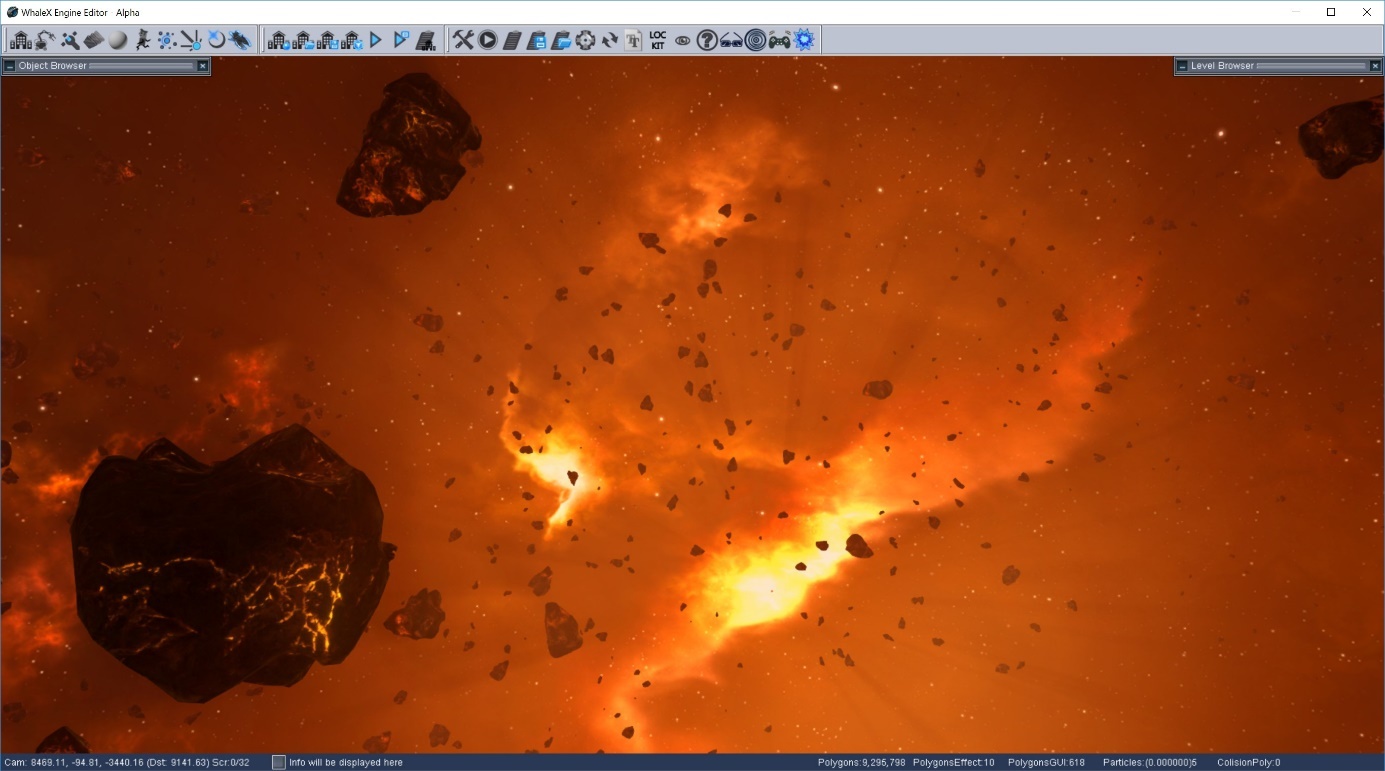1385x771 pixels.
Task: Collapse the Object Browser panel
Action: click(x=10, y=66)
